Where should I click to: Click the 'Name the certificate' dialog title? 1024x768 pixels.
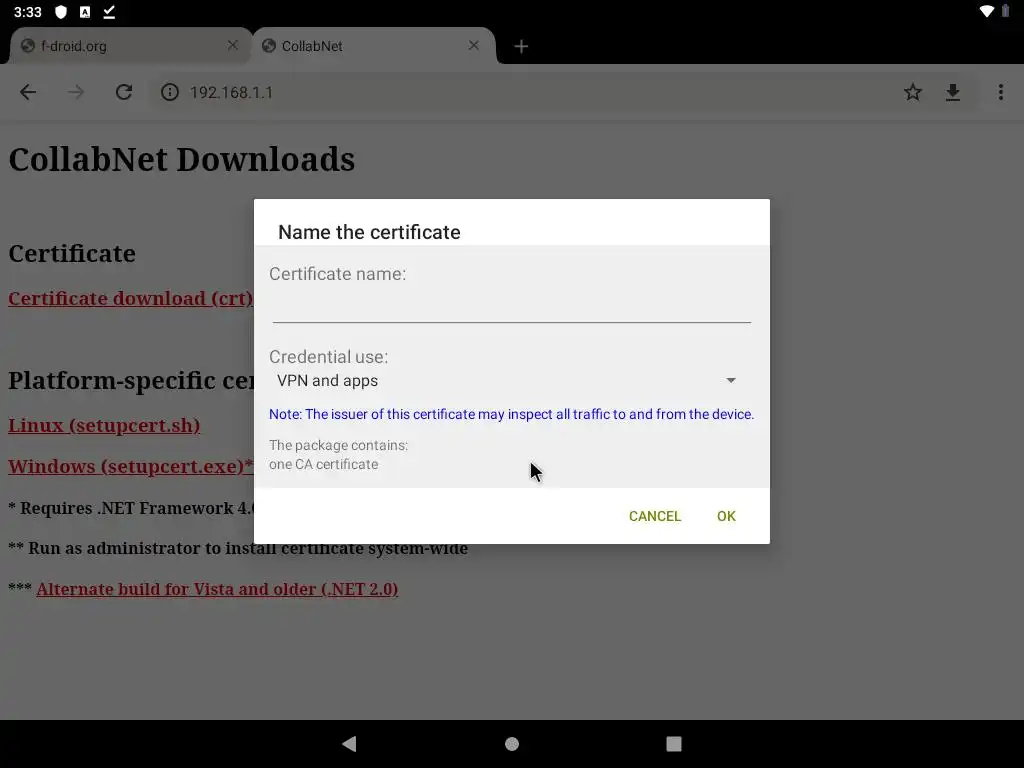click(x=369, y=232)
